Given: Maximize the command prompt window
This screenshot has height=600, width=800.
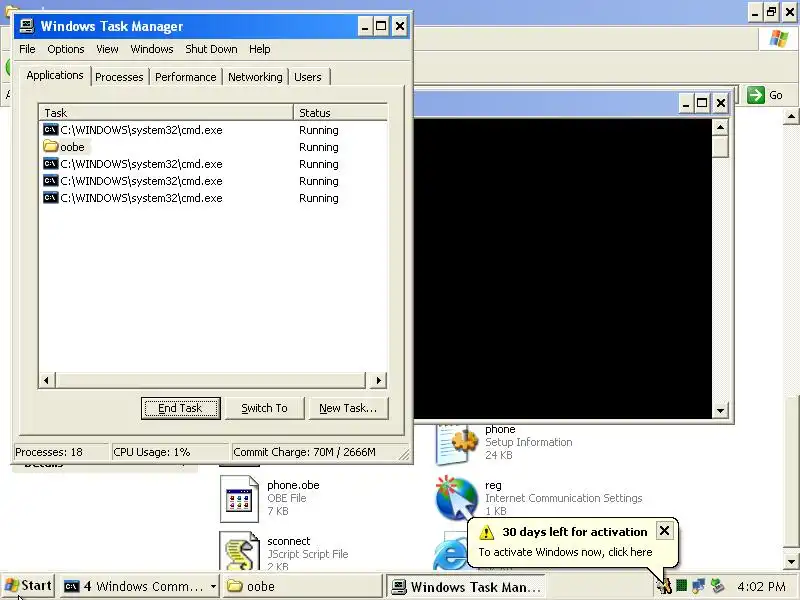Looking at the screenshot, I should pos(702,104).
